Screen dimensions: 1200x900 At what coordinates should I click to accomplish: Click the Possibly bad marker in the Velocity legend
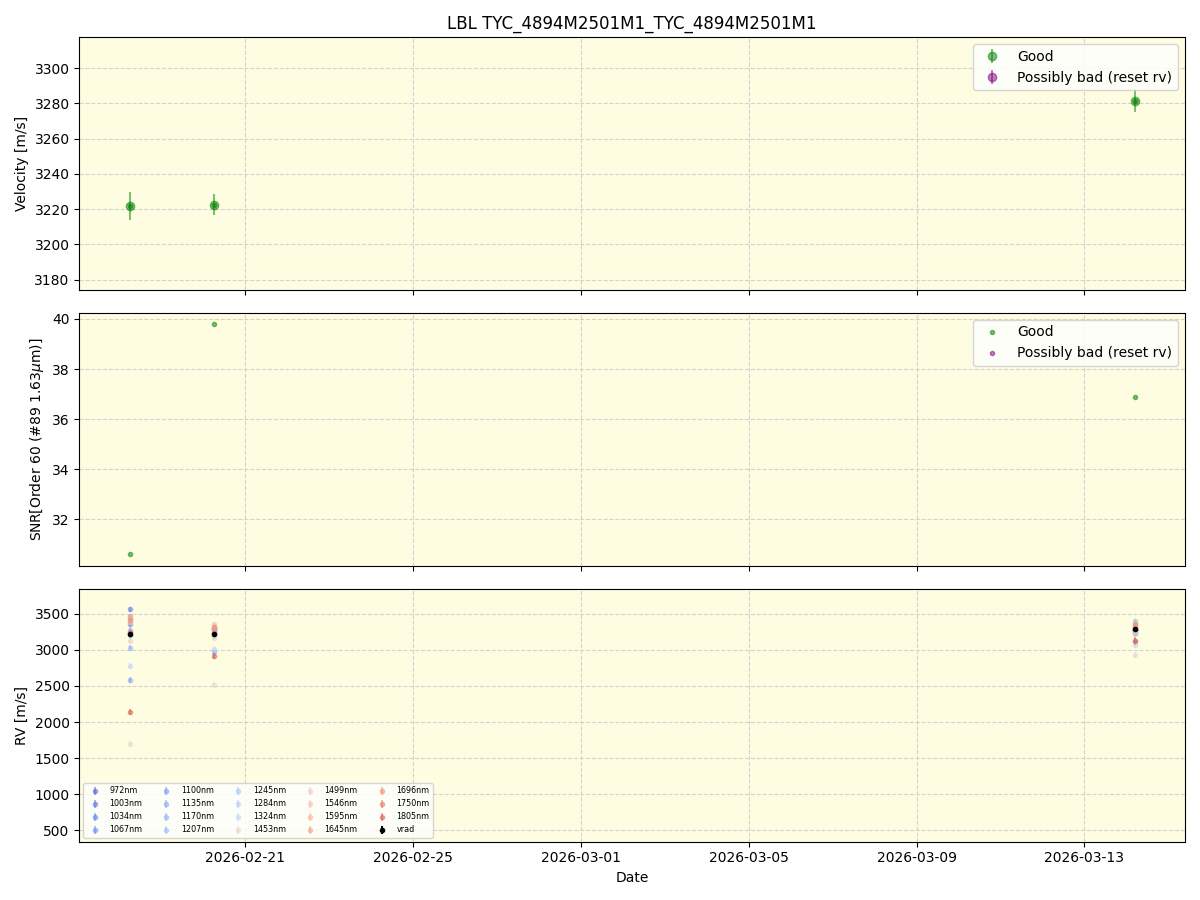pyautogui.click(x=992, y=77)
